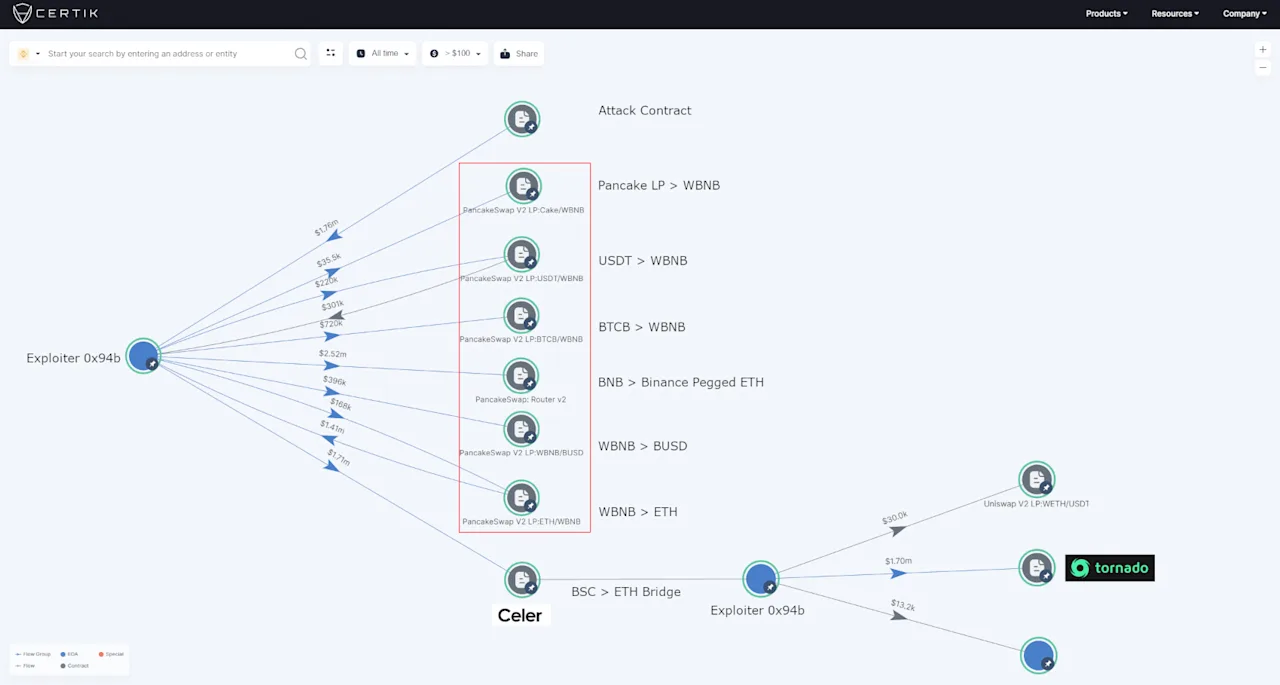Select the Uniswap V2 LP:WETH/USDT node

tap(1036, 480)
